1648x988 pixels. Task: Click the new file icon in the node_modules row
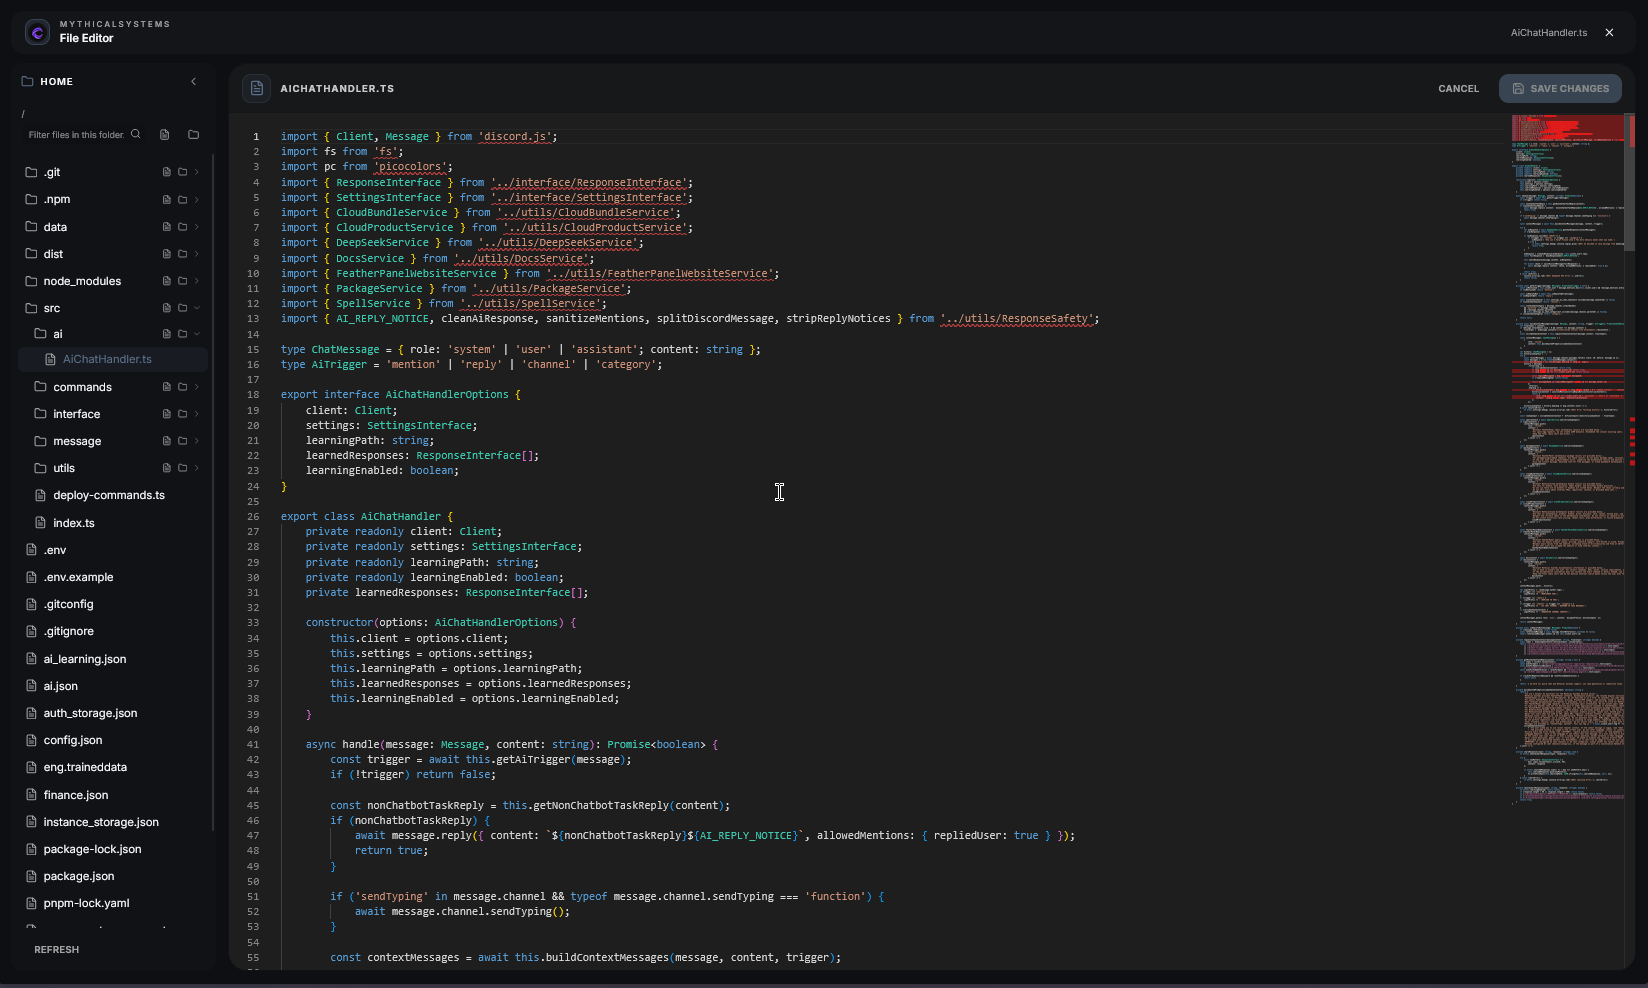(167, 281)
